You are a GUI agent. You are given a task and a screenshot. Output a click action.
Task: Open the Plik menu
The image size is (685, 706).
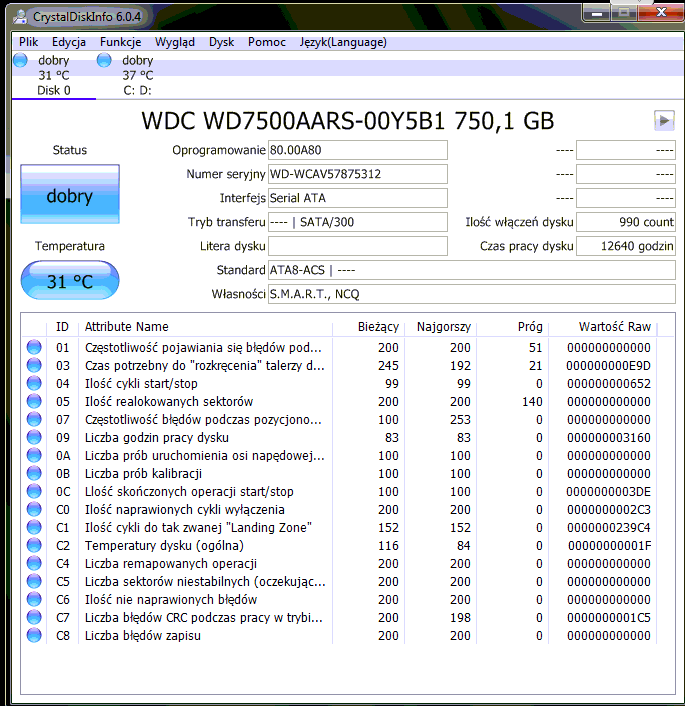[x=28, y=42]
